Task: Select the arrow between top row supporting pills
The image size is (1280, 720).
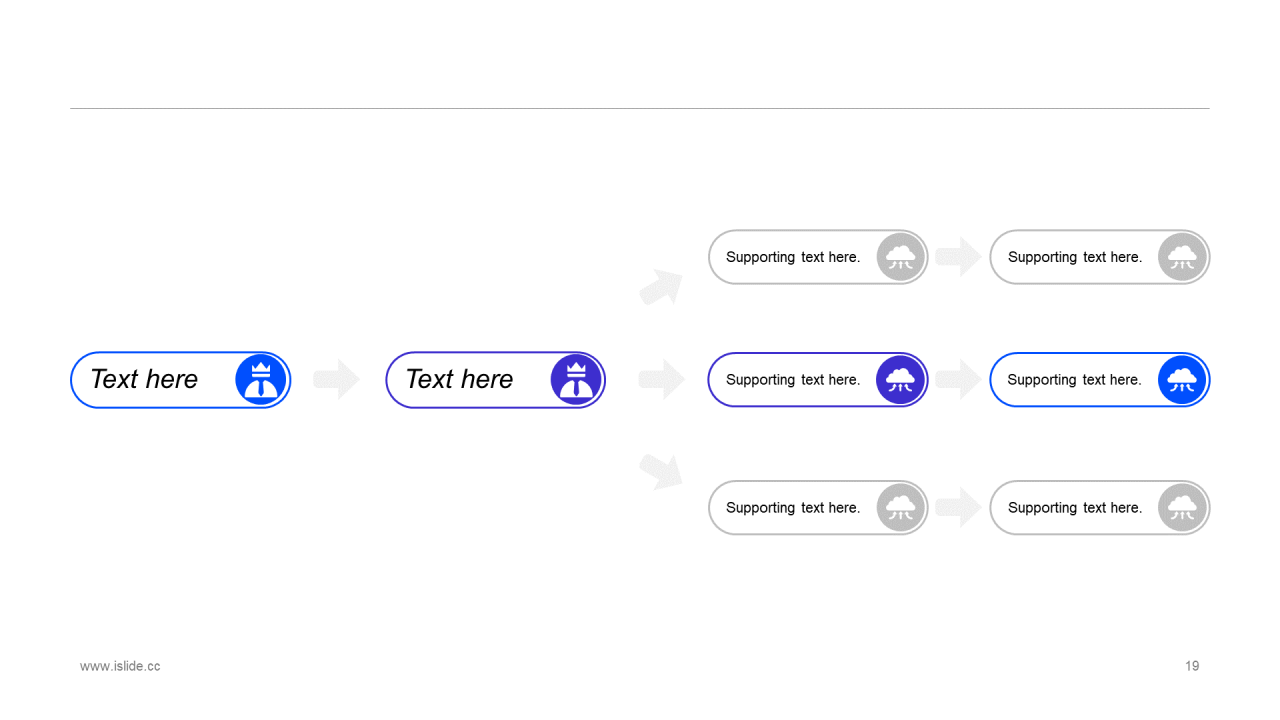Action: tap(959, 257)
